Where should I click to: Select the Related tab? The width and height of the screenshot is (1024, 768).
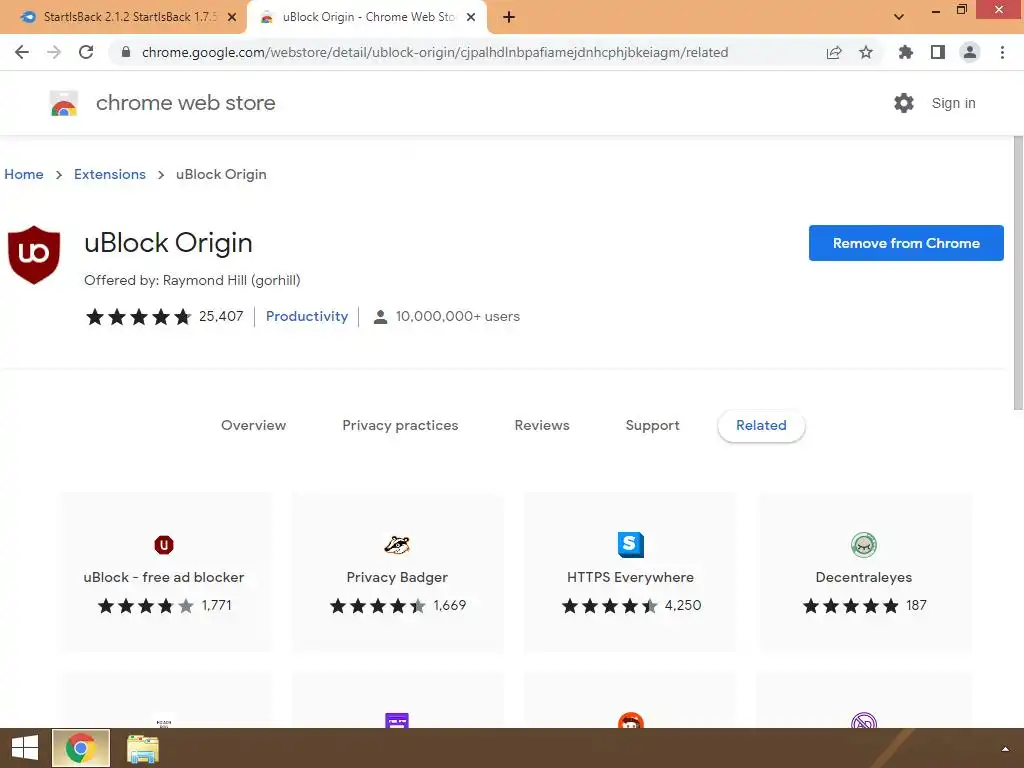(x=761, y=425)
